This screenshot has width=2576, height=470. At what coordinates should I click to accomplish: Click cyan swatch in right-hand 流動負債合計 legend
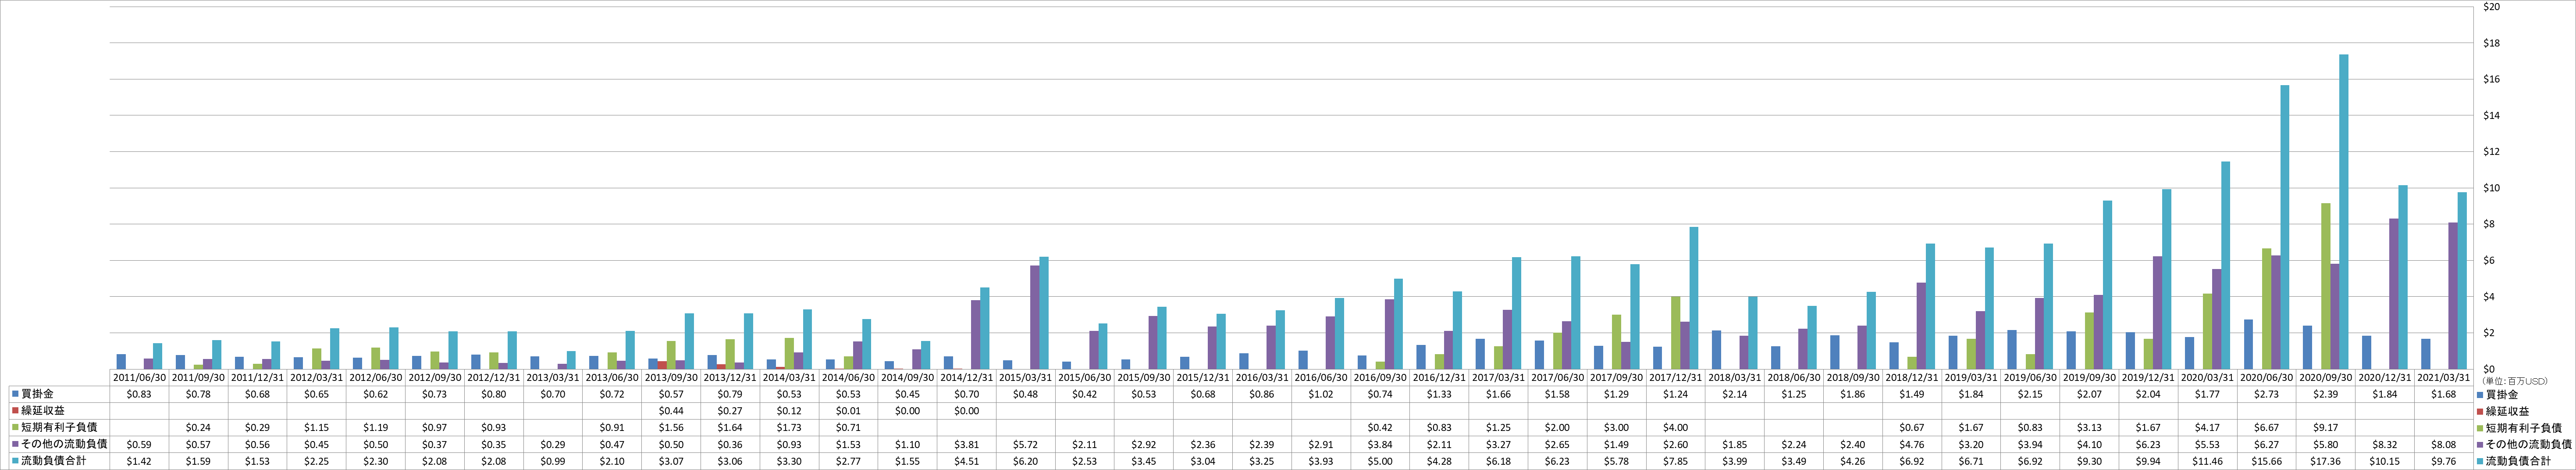pyautogui.click(x=2480, y=461)
